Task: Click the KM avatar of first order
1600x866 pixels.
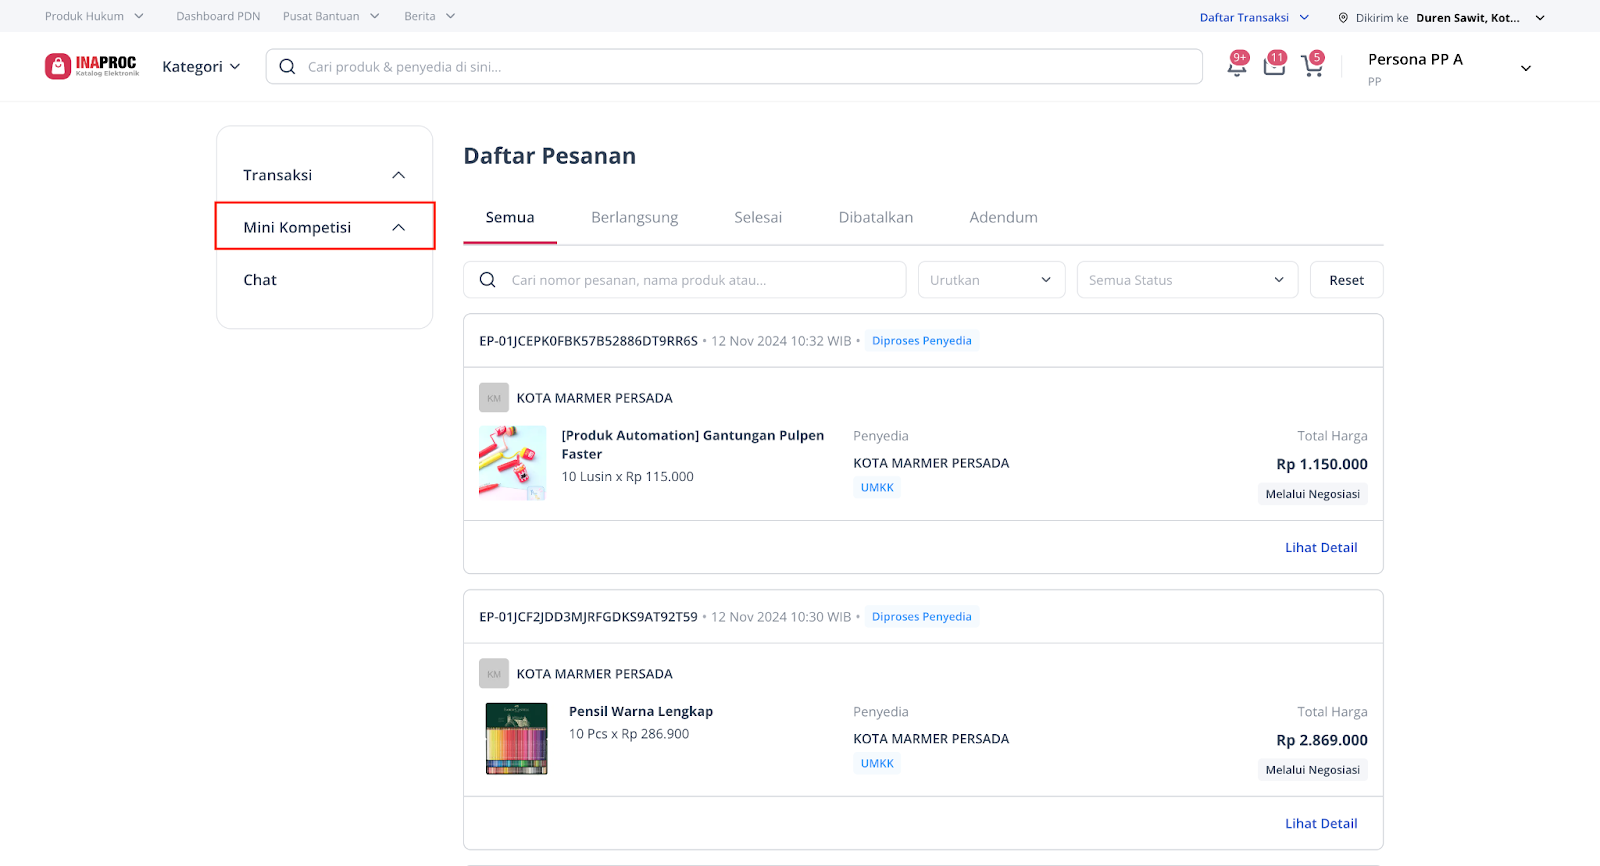Action: (x=494, y=398)
